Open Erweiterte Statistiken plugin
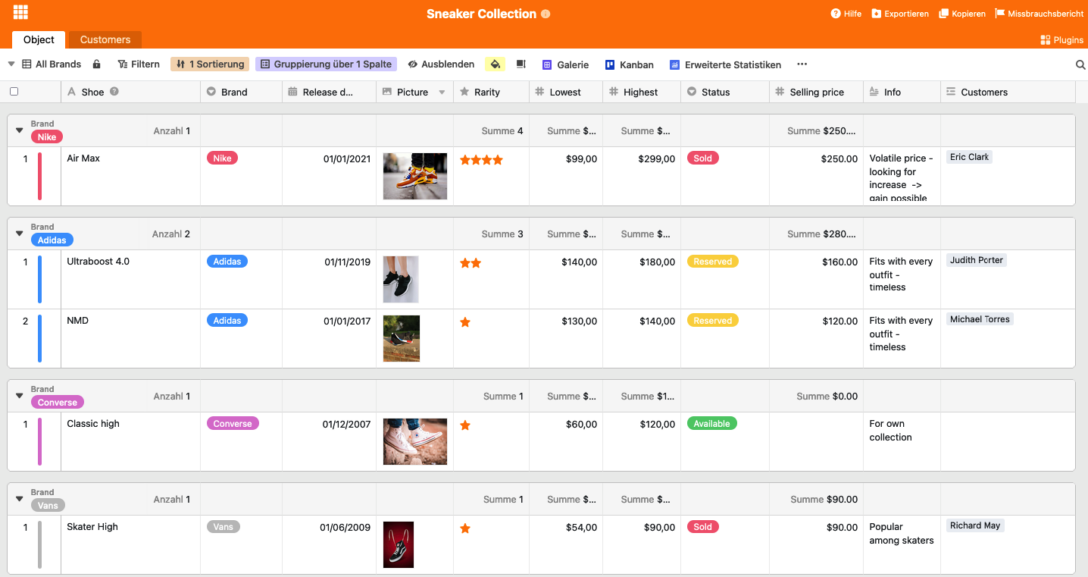 pyautogui.click(x=725, y=64)
